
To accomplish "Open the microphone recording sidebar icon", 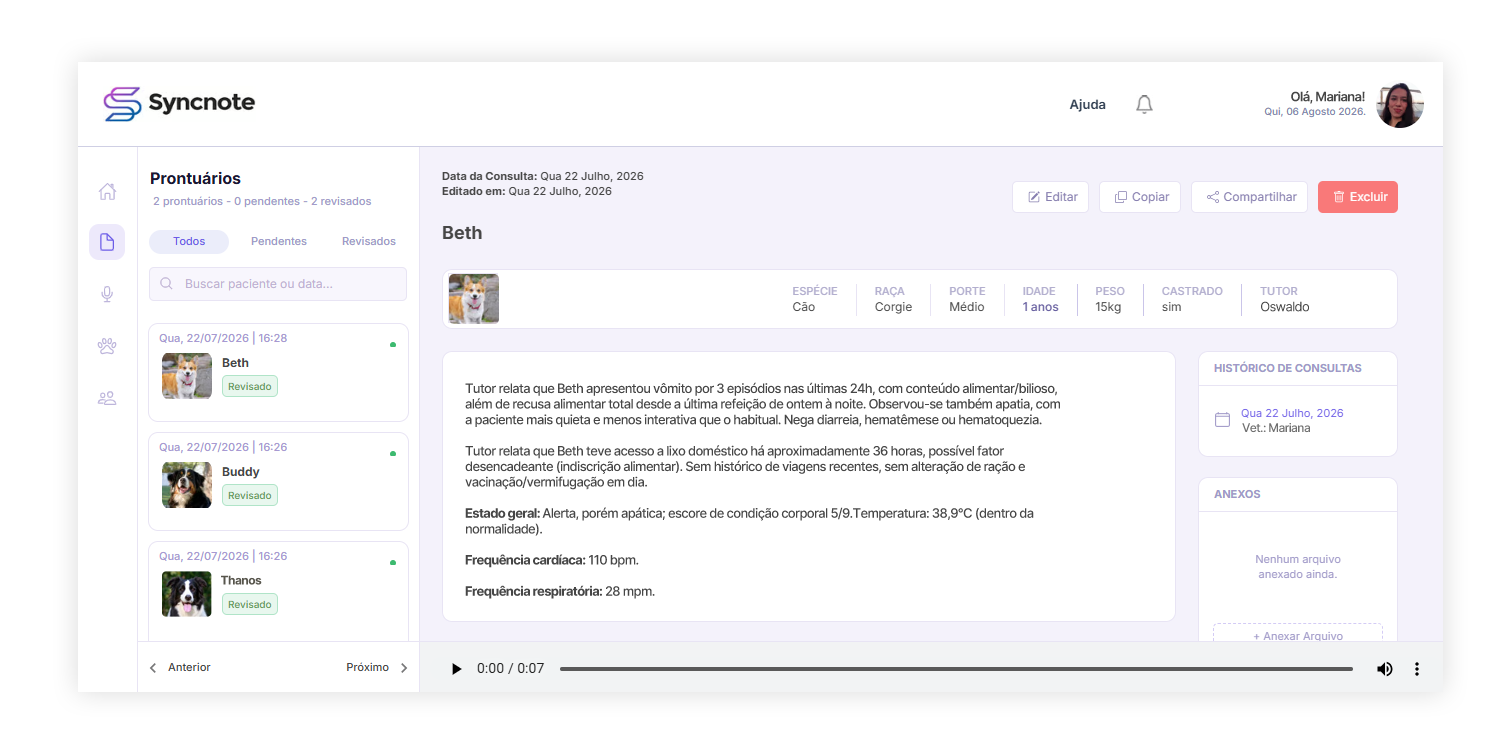I will point(107,294).
